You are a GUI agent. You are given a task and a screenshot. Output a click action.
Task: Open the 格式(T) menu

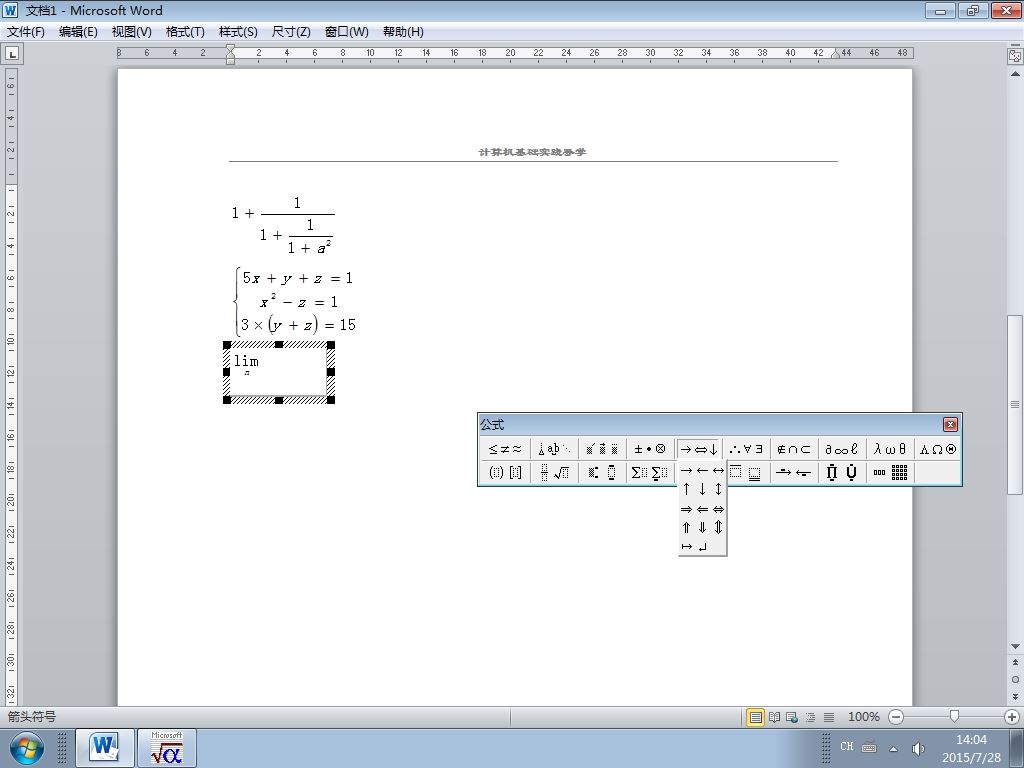click(185, 32)
